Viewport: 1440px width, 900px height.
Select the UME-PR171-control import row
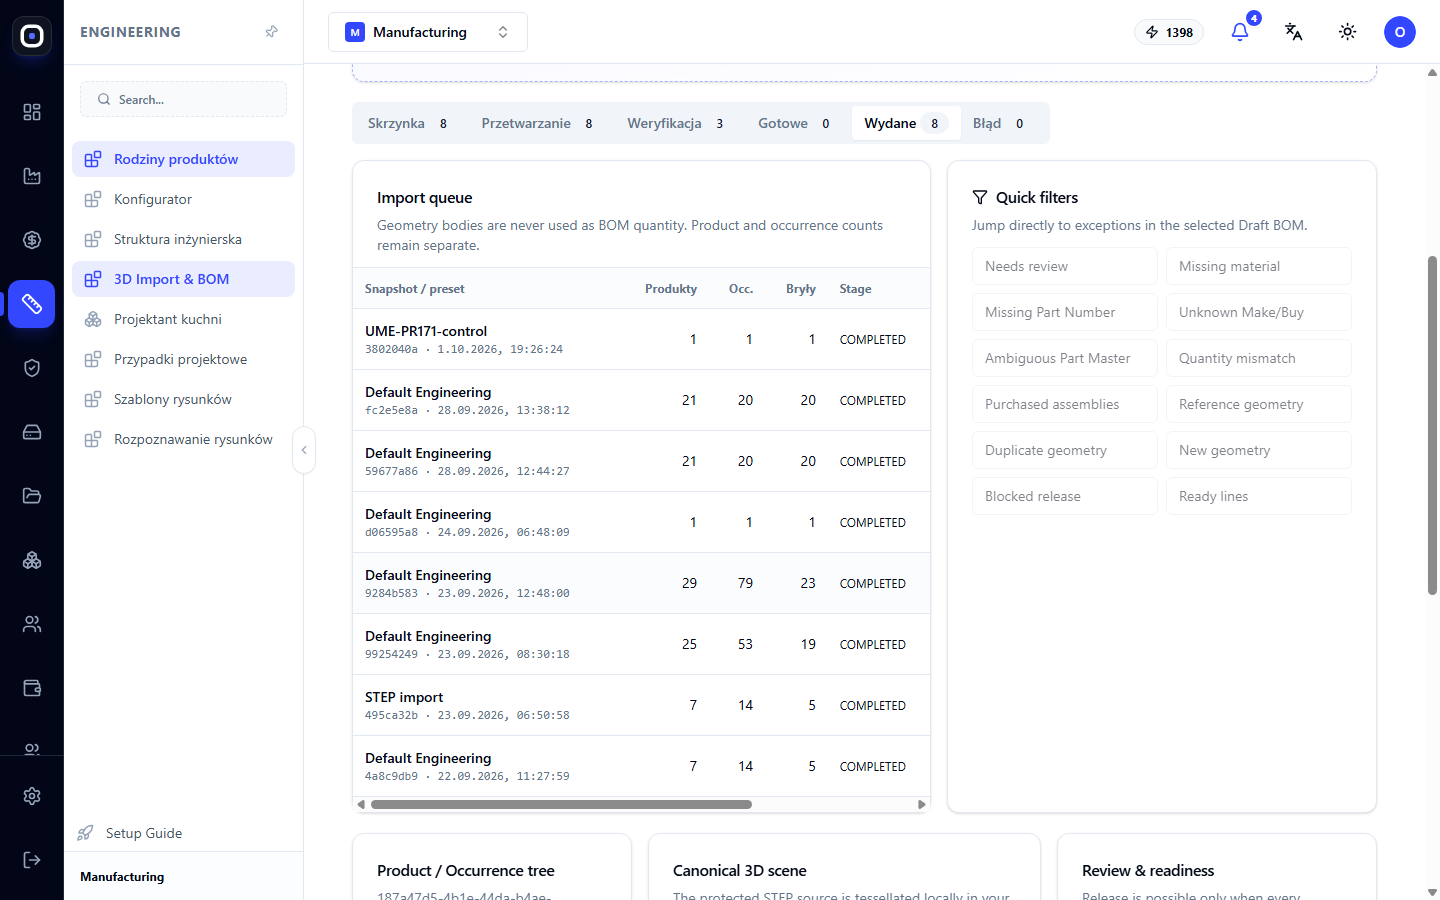pos(641,339)
